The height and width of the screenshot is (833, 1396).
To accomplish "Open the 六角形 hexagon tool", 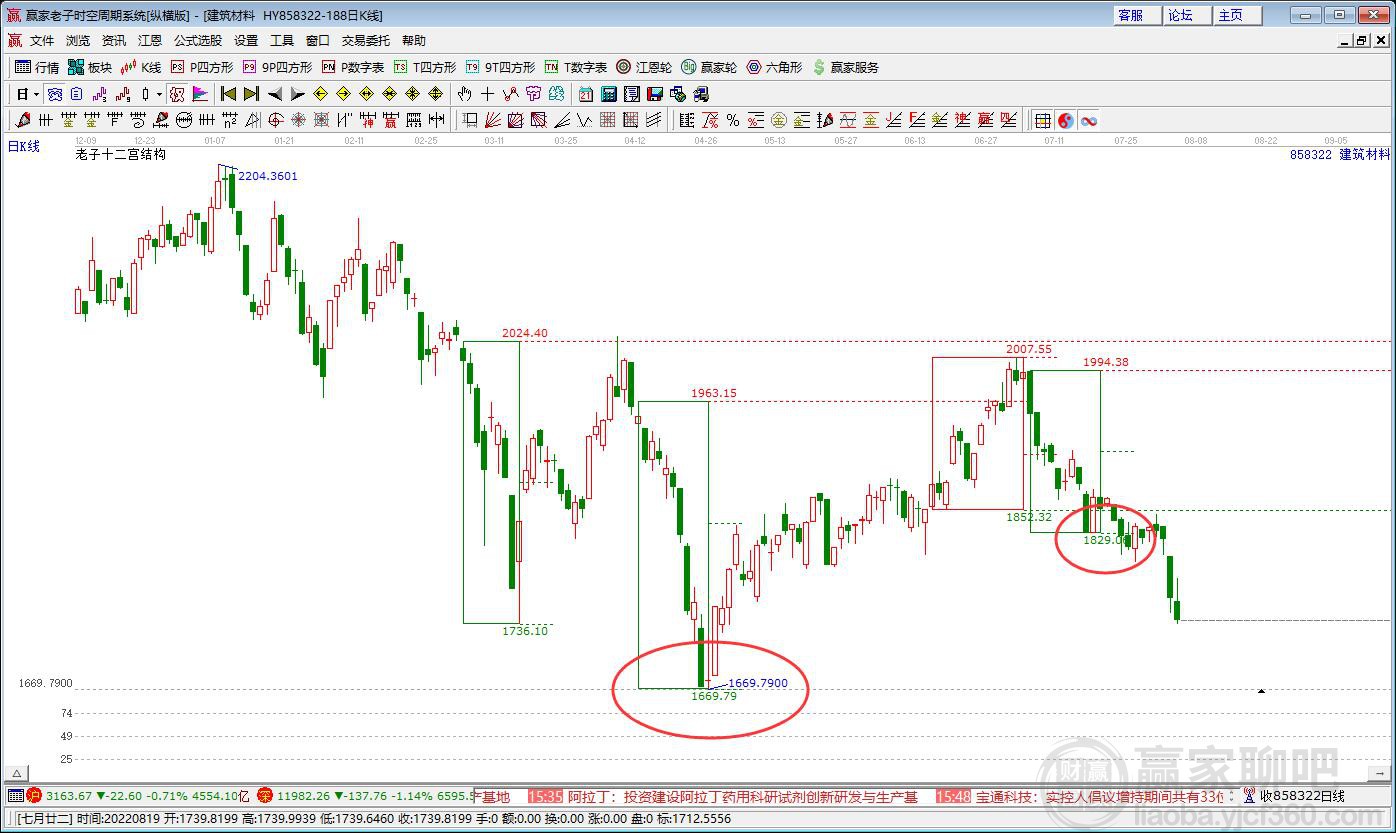I will (x=774, y=67).
